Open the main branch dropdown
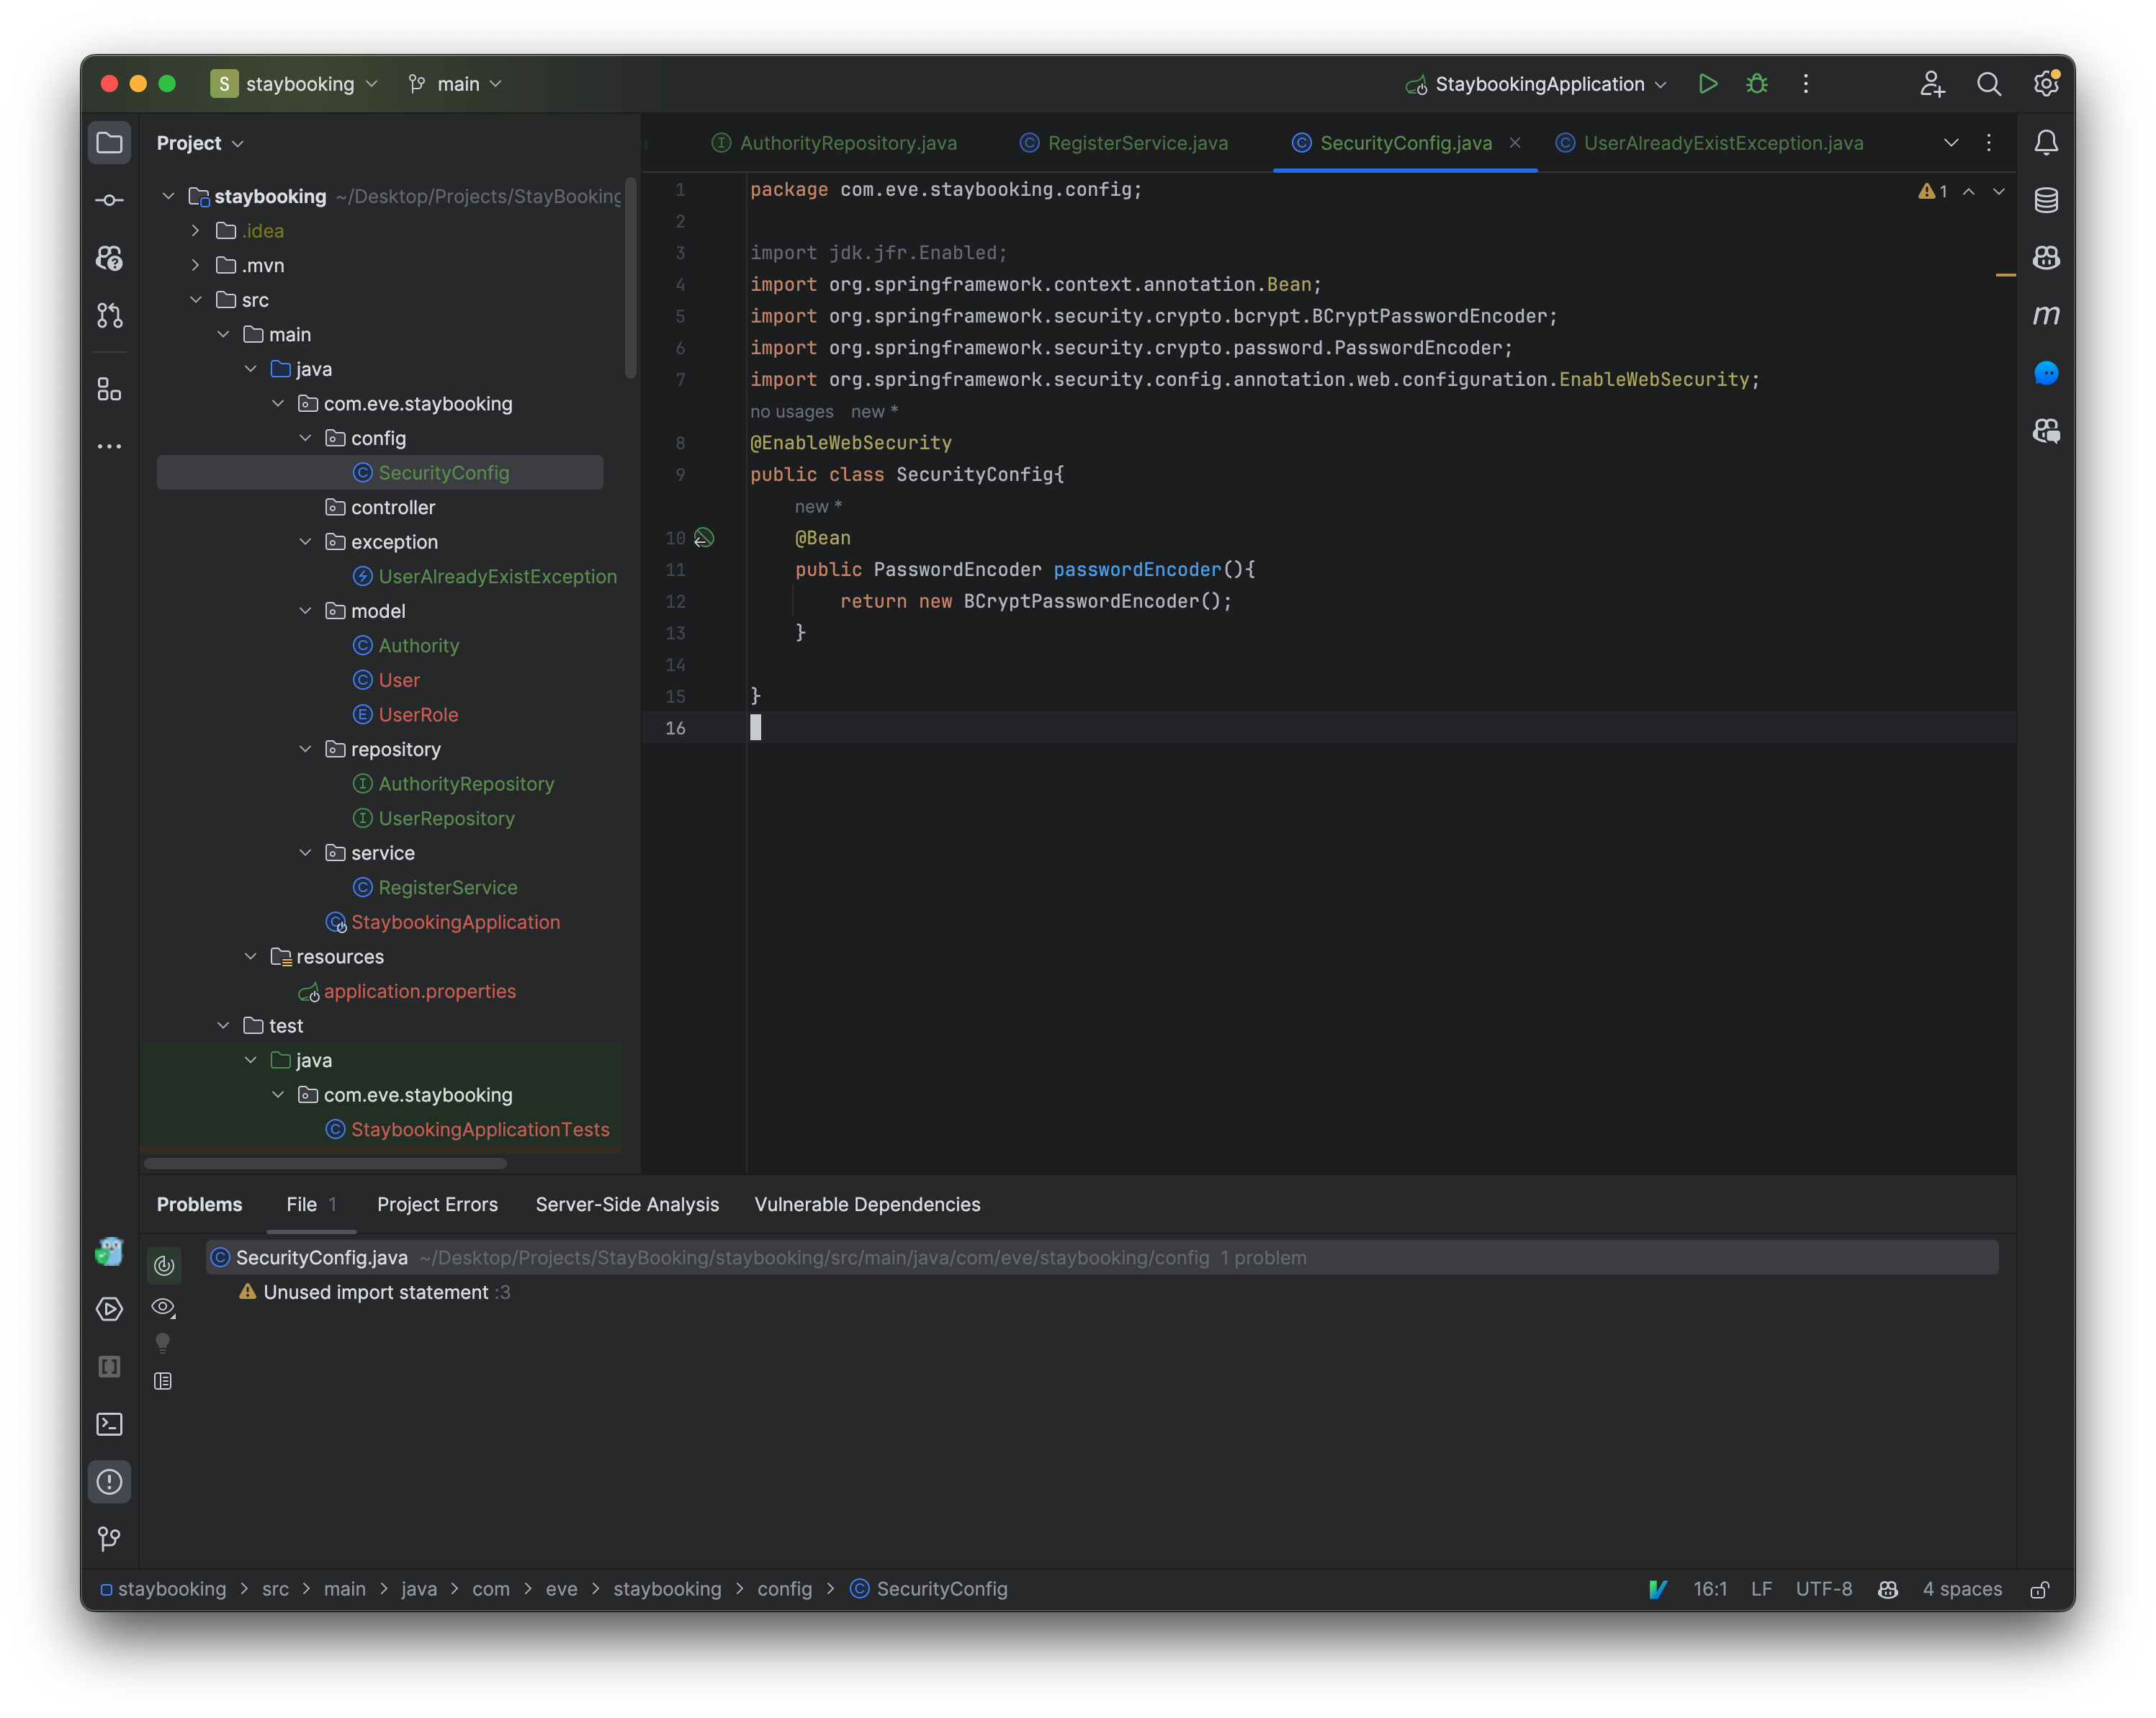This screenshot has height=1718, width=2156. [x=456, y=84]
